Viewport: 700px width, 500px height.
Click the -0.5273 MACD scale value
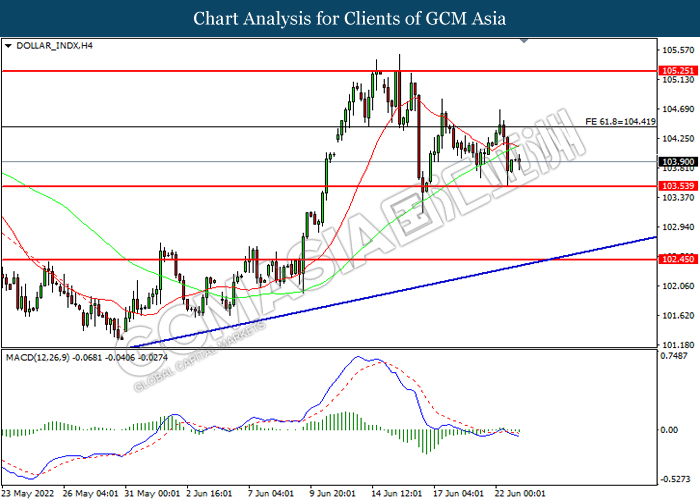[x=674, y=479]
